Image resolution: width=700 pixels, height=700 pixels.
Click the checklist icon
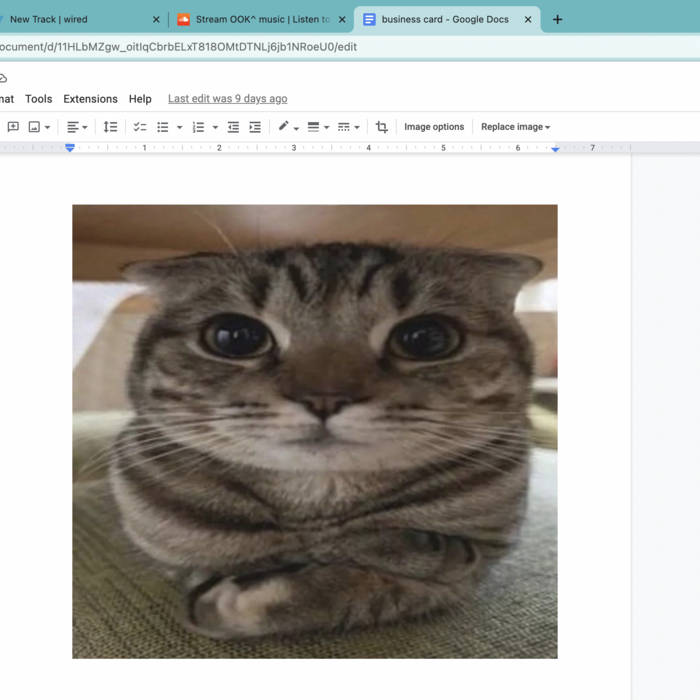(140, 127)
